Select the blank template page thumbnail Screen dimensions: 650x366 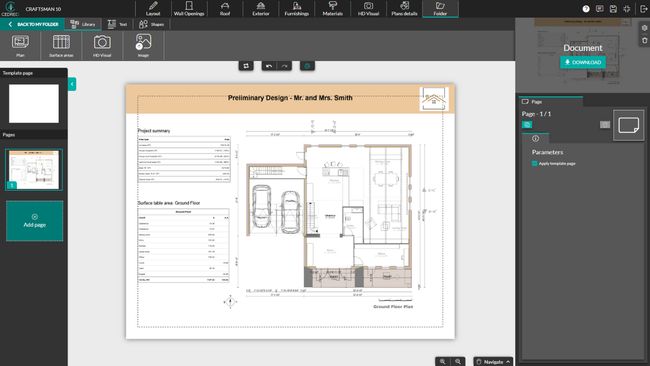click(34, 104)
